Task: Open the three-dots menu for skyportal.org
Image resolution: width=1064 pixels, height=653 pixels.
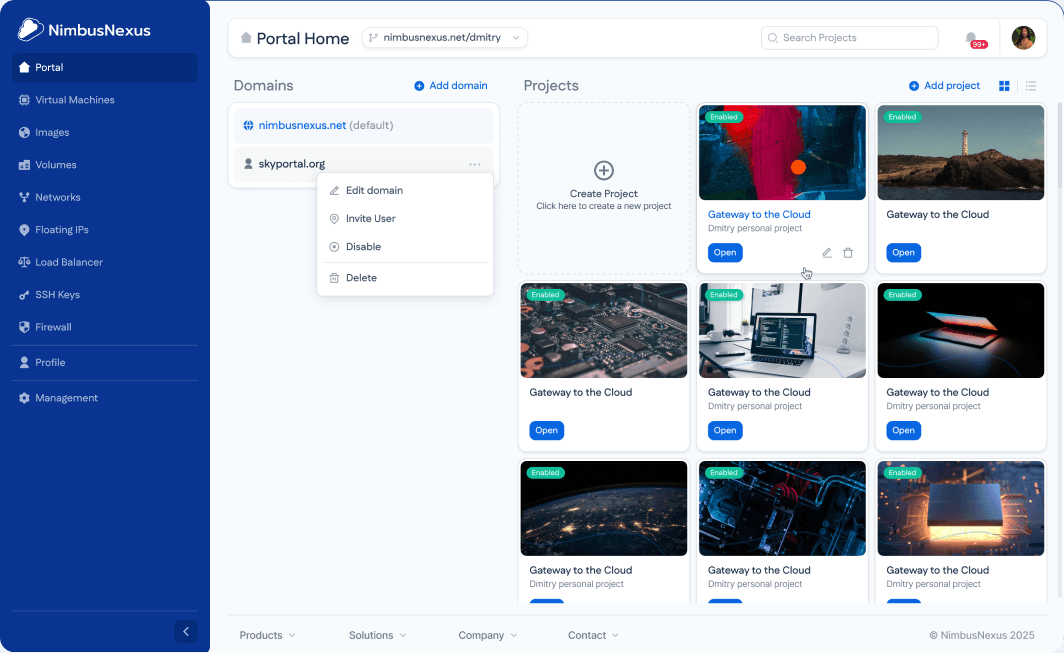Action: coord(474,164)
